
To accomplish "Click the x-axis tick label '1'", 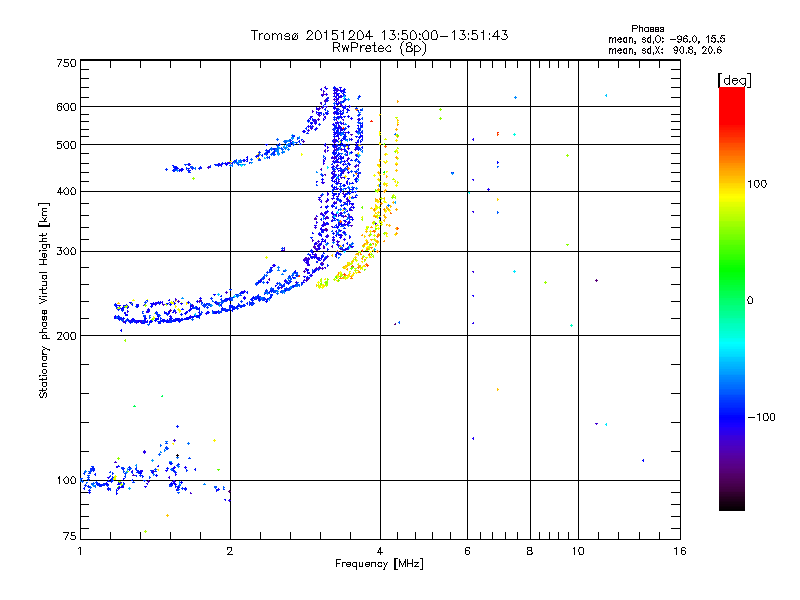I will tap(80, 551).
